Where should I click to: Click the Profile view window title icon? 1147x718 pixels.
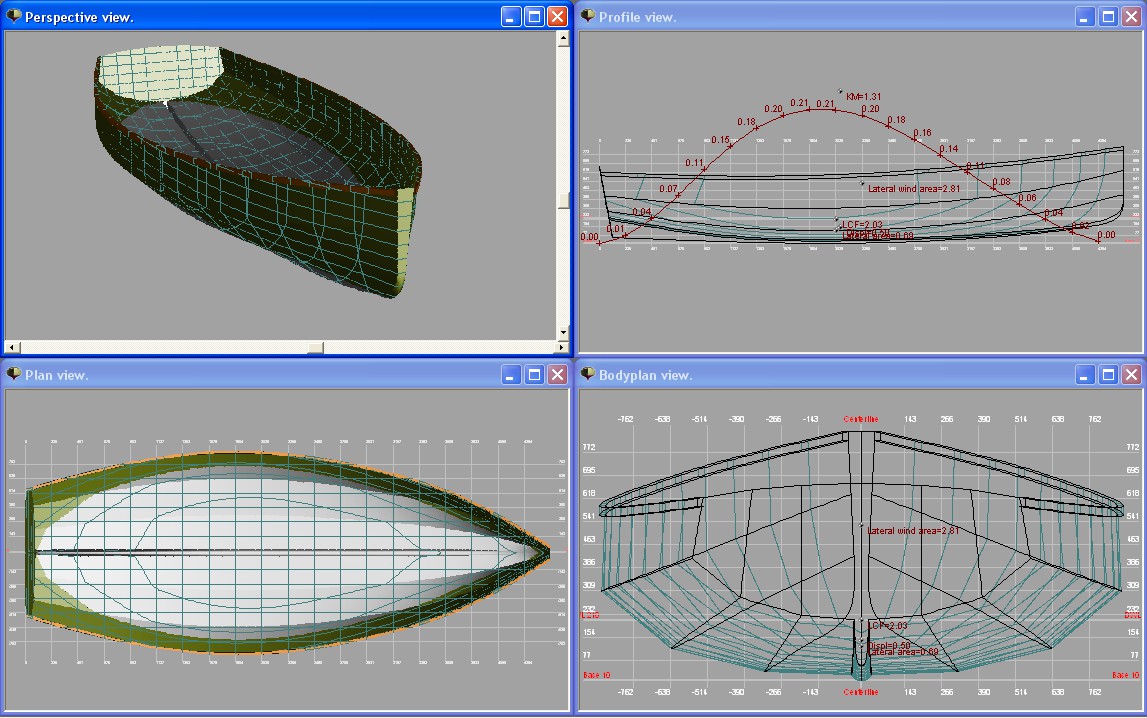(x=588, y=15)
